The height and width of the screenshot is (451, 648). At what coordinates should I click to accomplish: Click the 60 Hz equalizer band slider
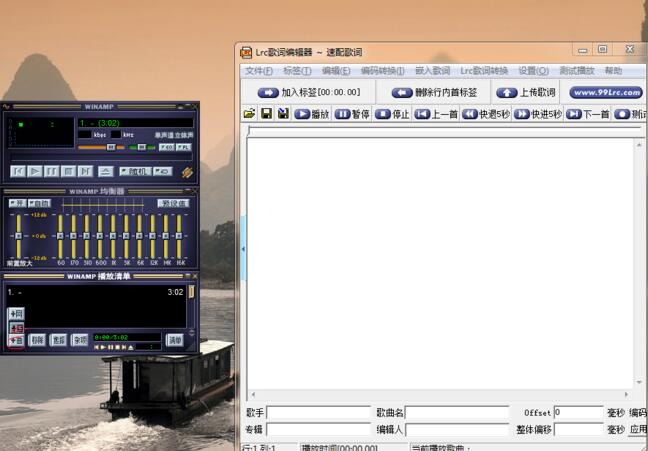coord(62,238)
